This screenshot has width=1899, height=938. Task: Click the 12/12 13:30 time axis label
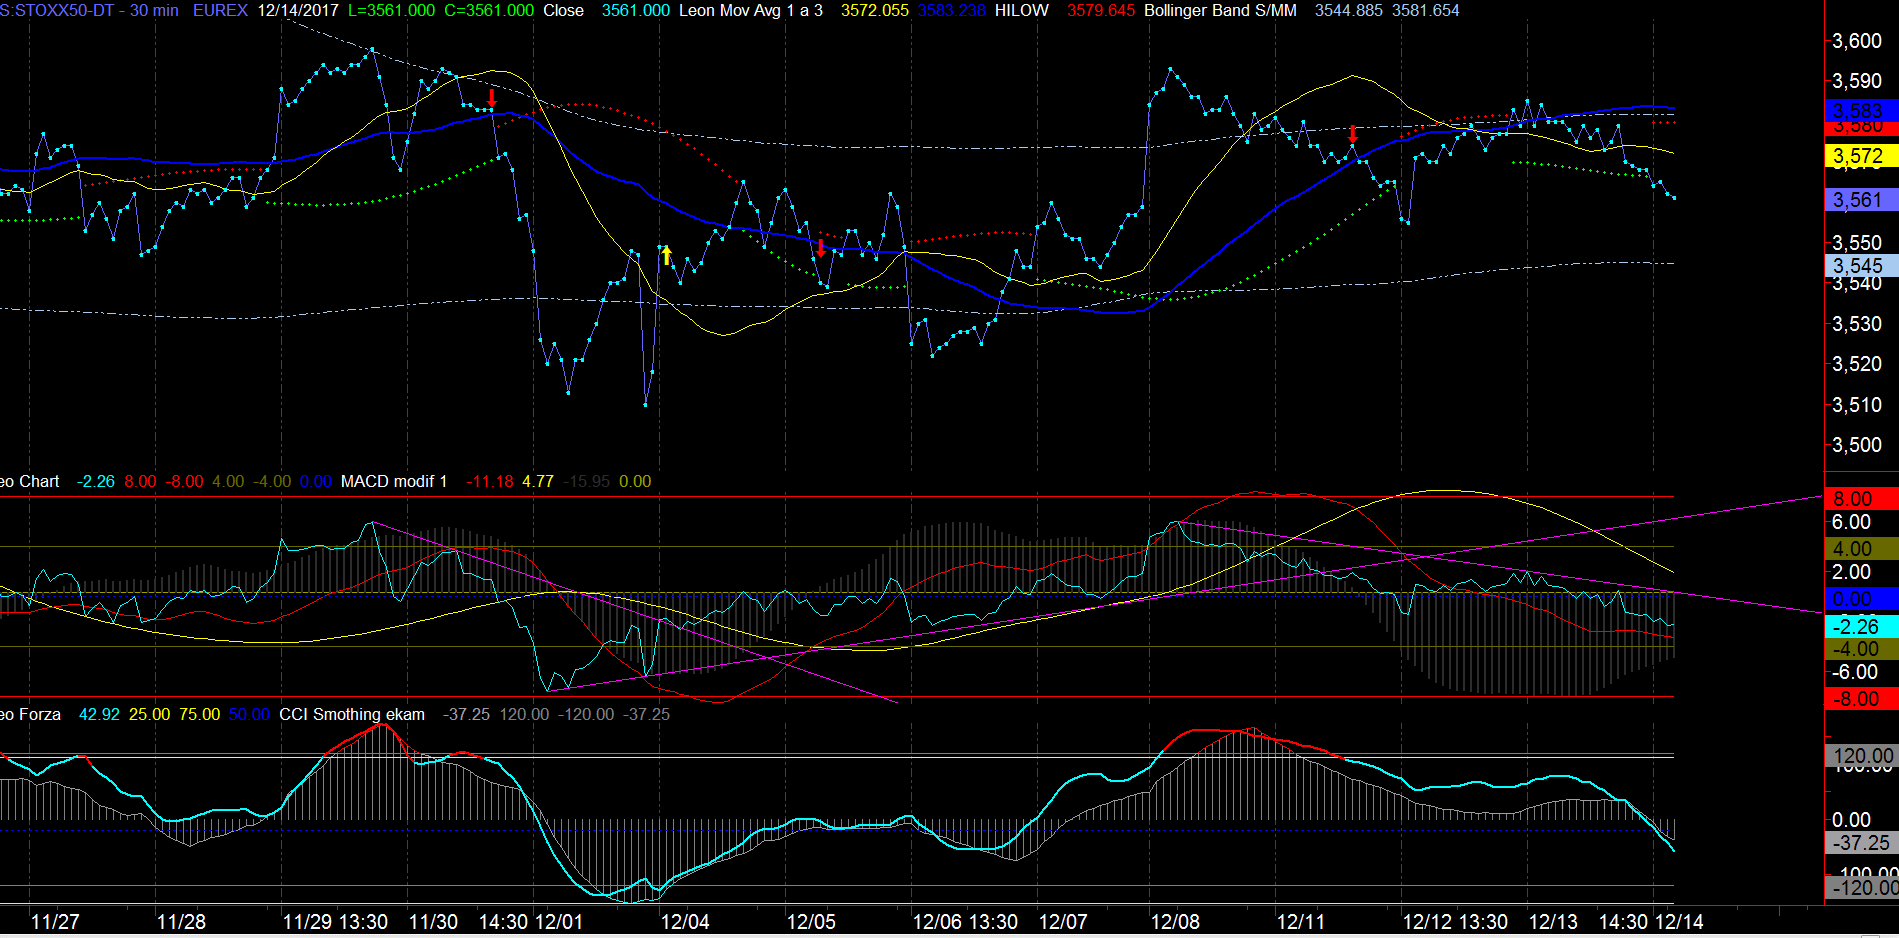click(1455, 922)
